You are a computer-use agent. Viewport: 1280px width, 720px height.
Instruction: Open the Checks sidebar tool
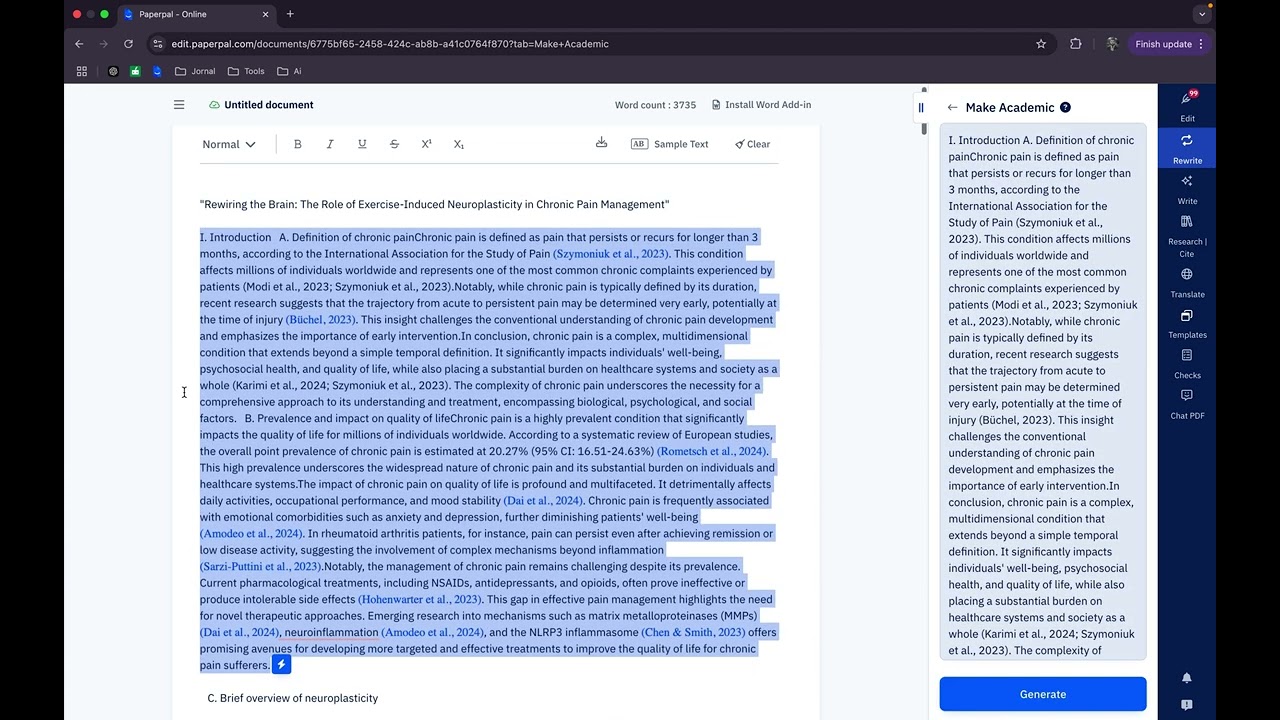tap(1187, 362)
